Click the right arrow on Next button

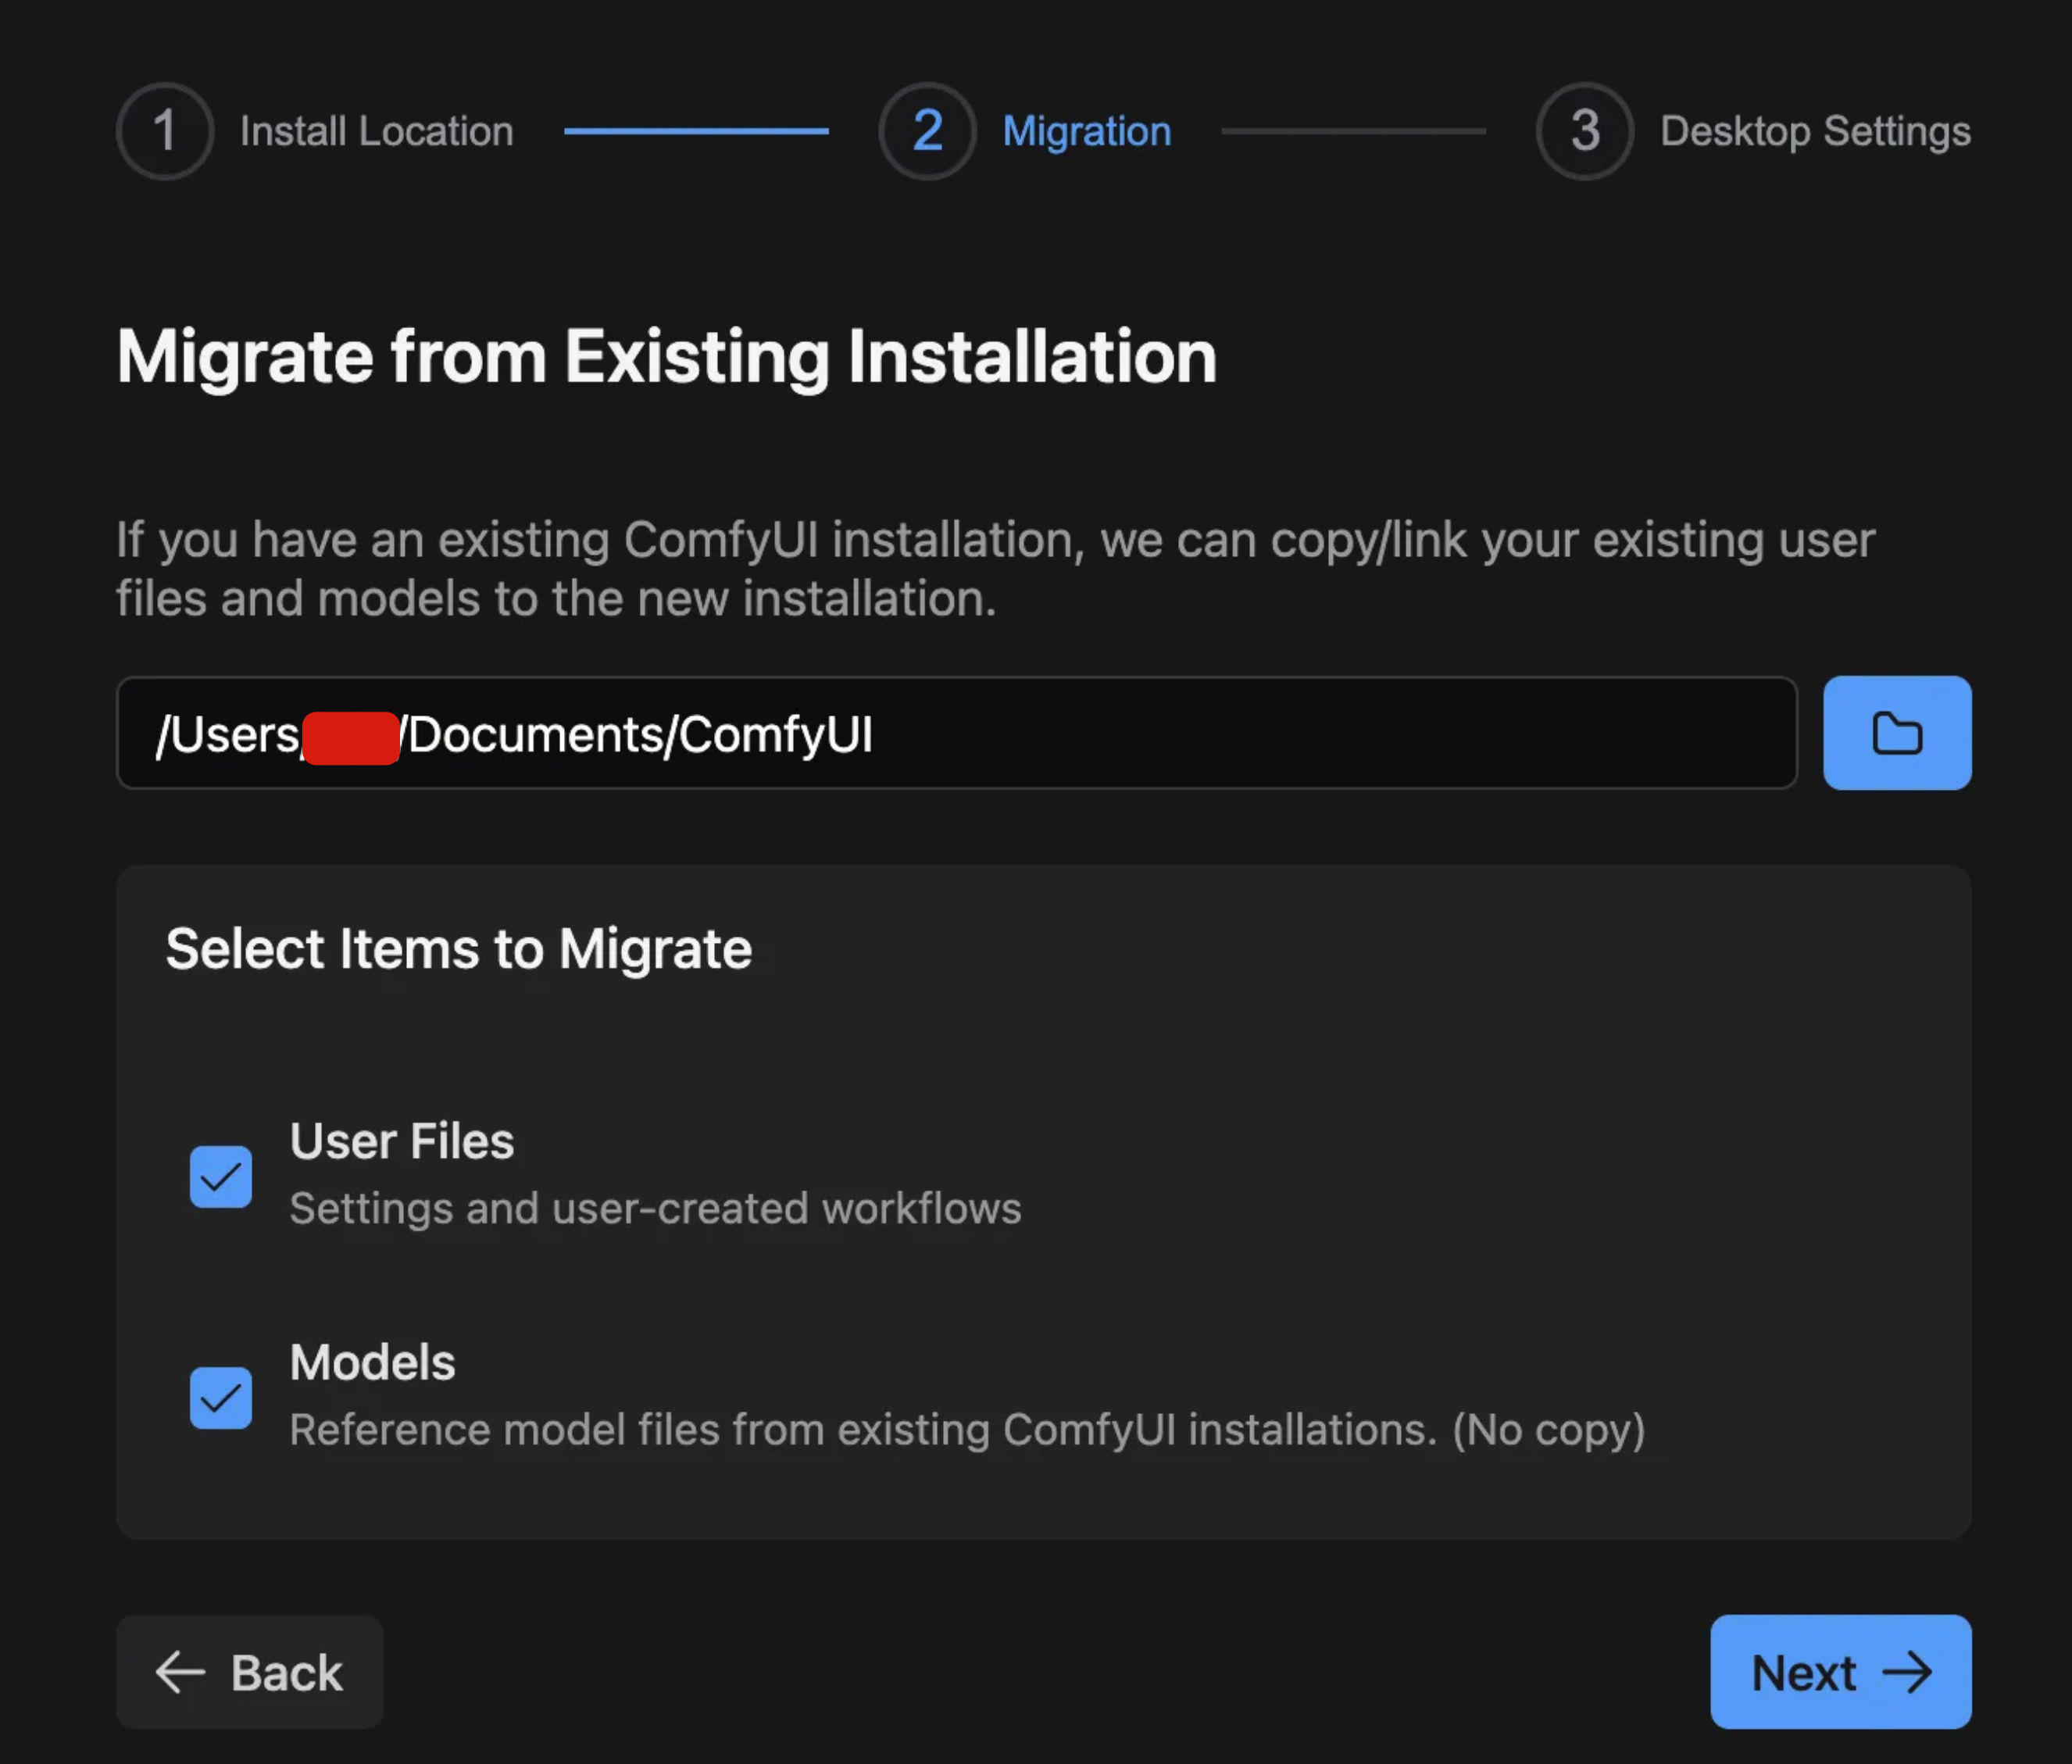[1907, 1672]
